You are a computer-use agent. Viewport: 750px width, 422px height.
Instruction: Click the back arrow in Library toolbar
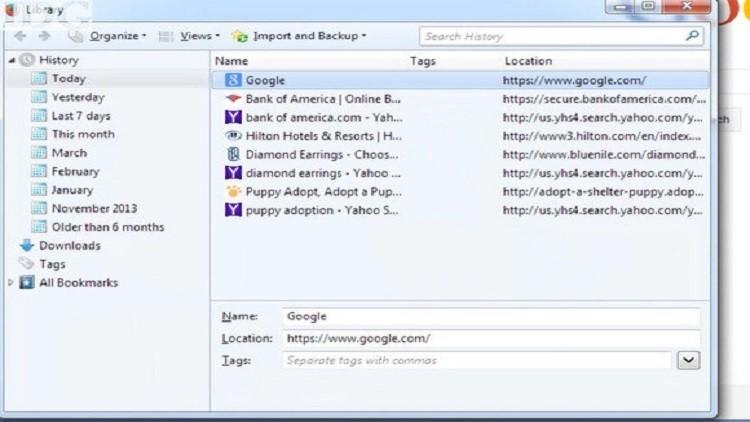pos(20,36)
